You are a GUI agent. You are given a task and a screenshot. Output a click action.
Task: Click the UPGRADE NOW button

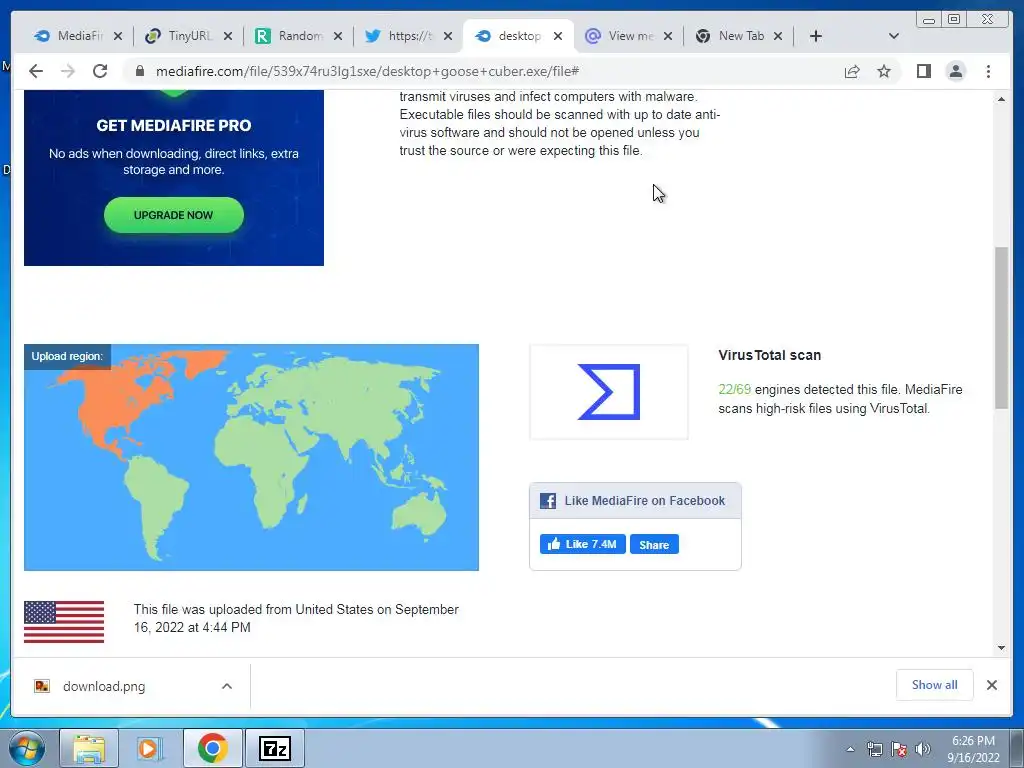[x=174, y=215]
